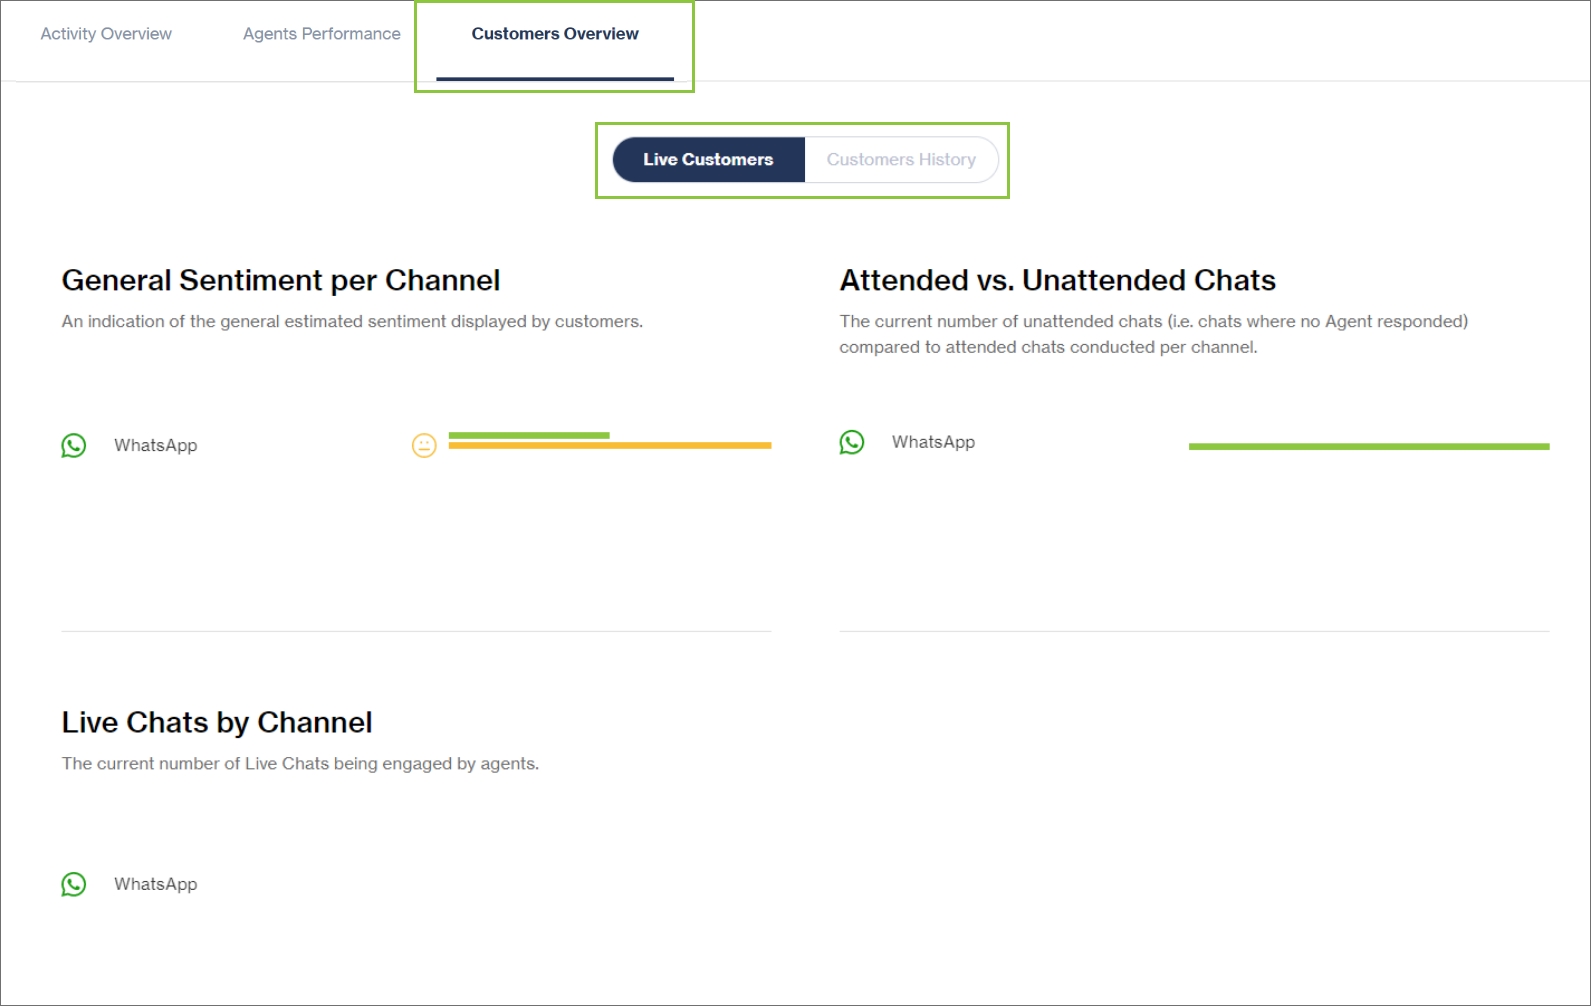Image resolution: width=1591 pixels, height=1006 pixels.
Task: Open the Activity Overview tab
Action: tap(106, 34)
